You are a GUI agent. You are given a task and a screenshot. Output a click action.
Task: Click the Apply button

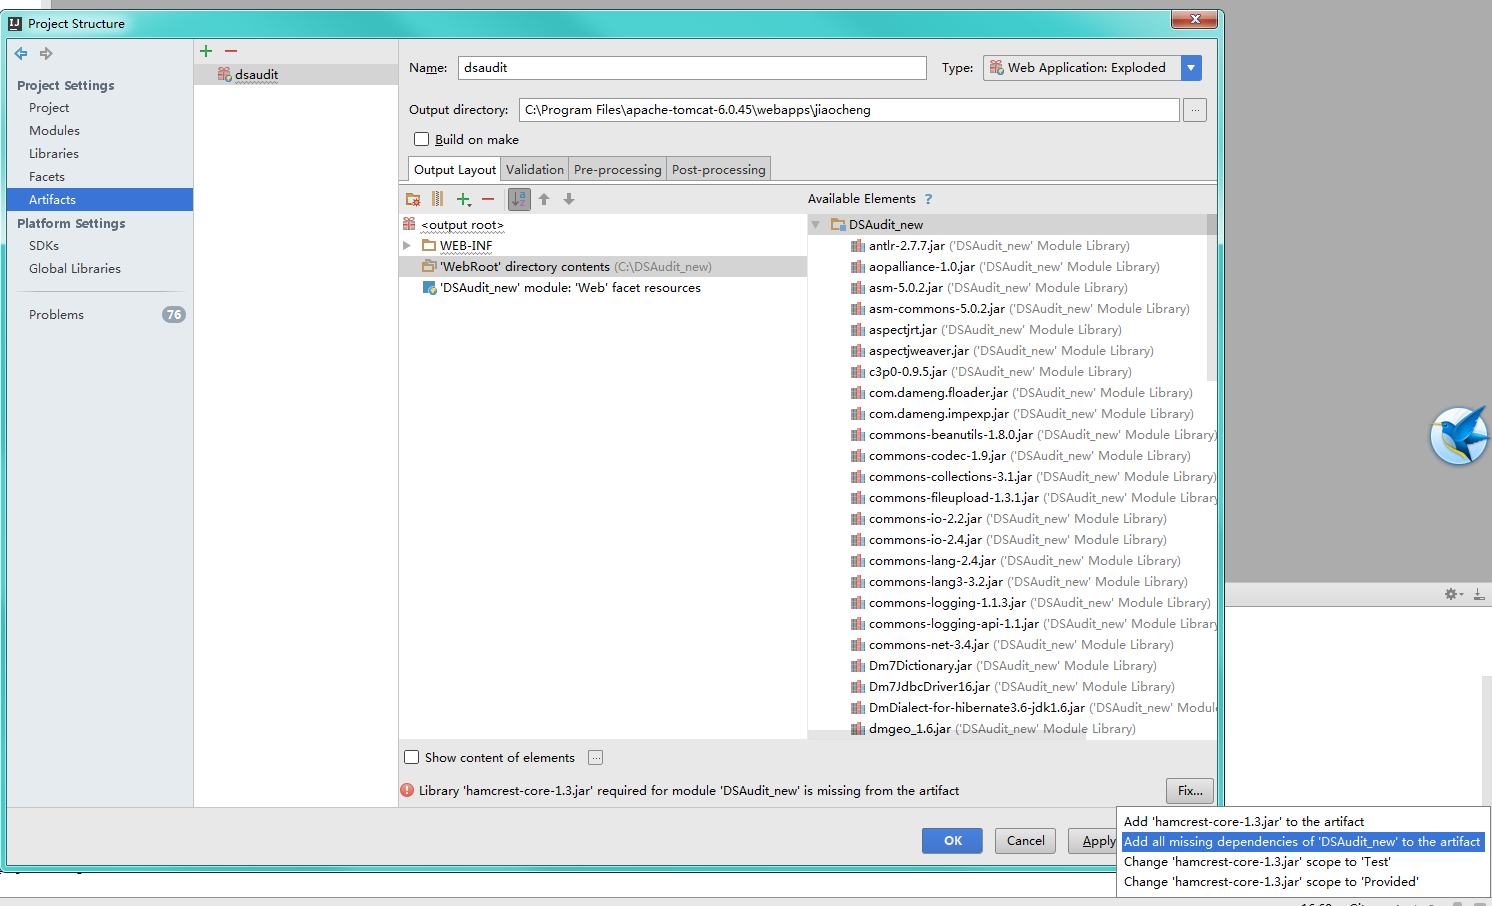(x=1093, y=841)
